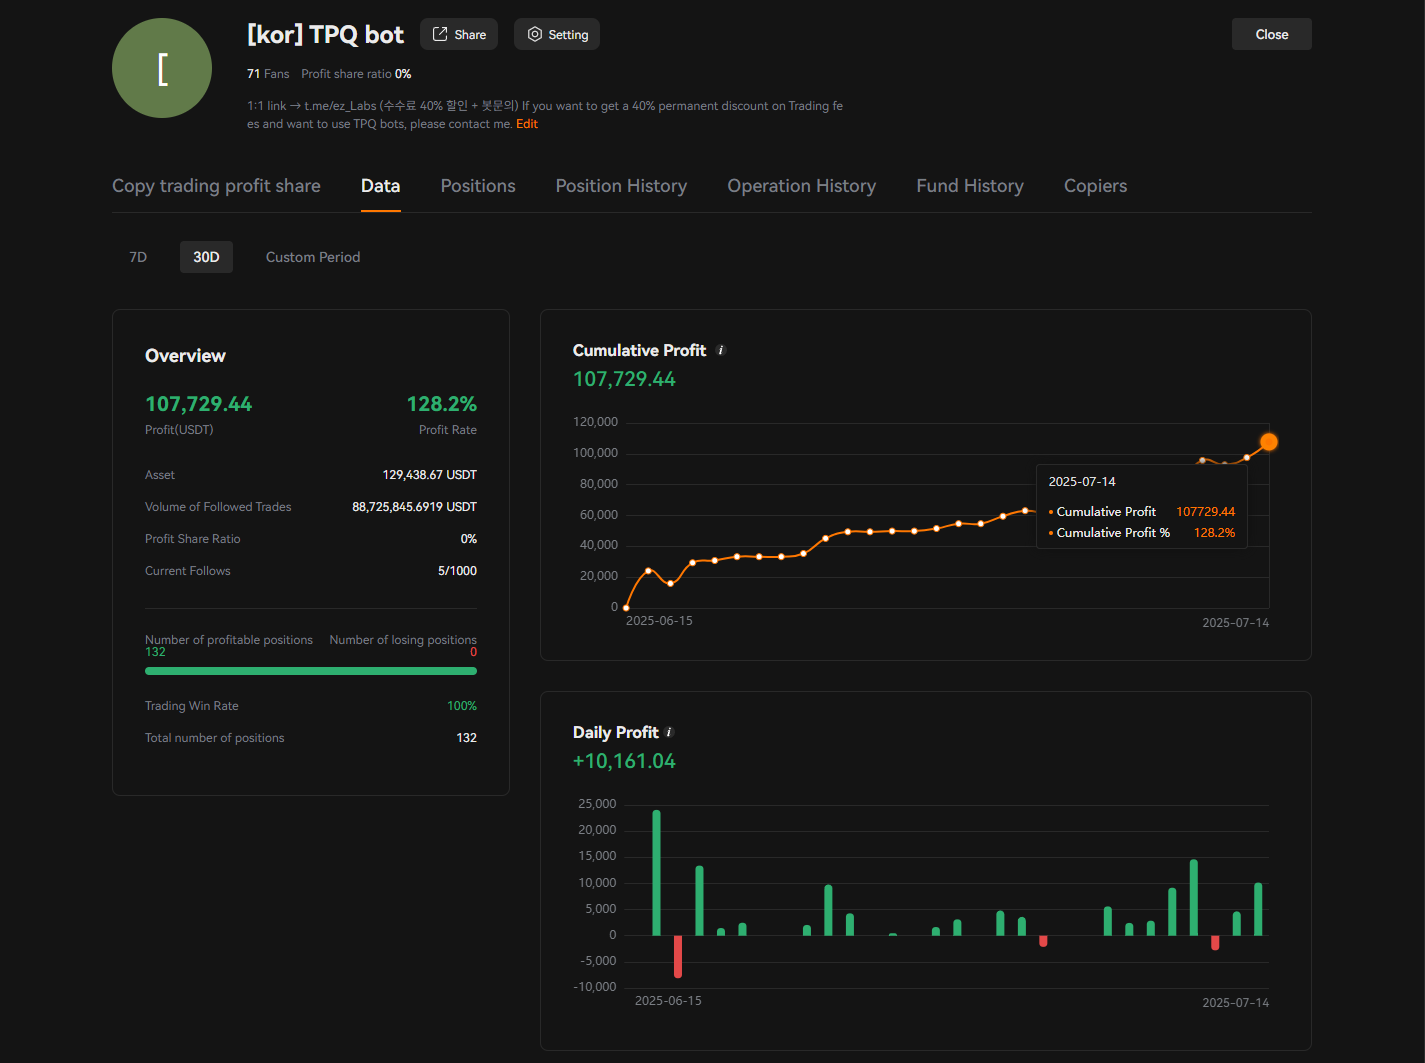The image size is (1425, 1063).
Task: Click the first red loss bar in Daily Profit
Action: click(678, 956)
